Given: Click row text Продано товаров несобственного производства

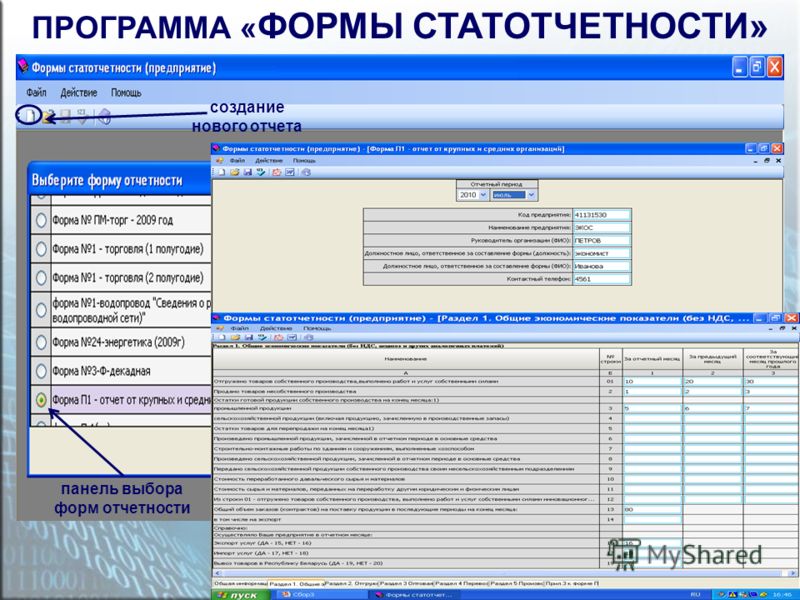Looking at the screenshot, I should point(285,391).
